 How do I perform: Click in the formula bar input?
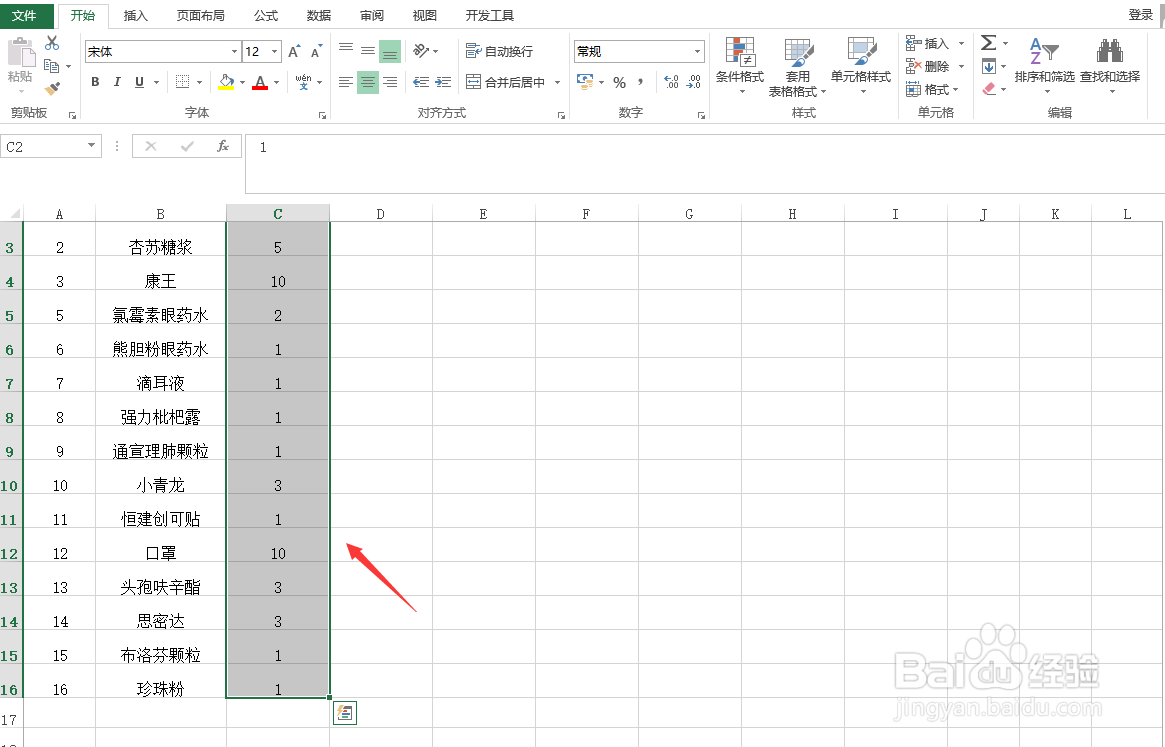(x=704, y=164)
